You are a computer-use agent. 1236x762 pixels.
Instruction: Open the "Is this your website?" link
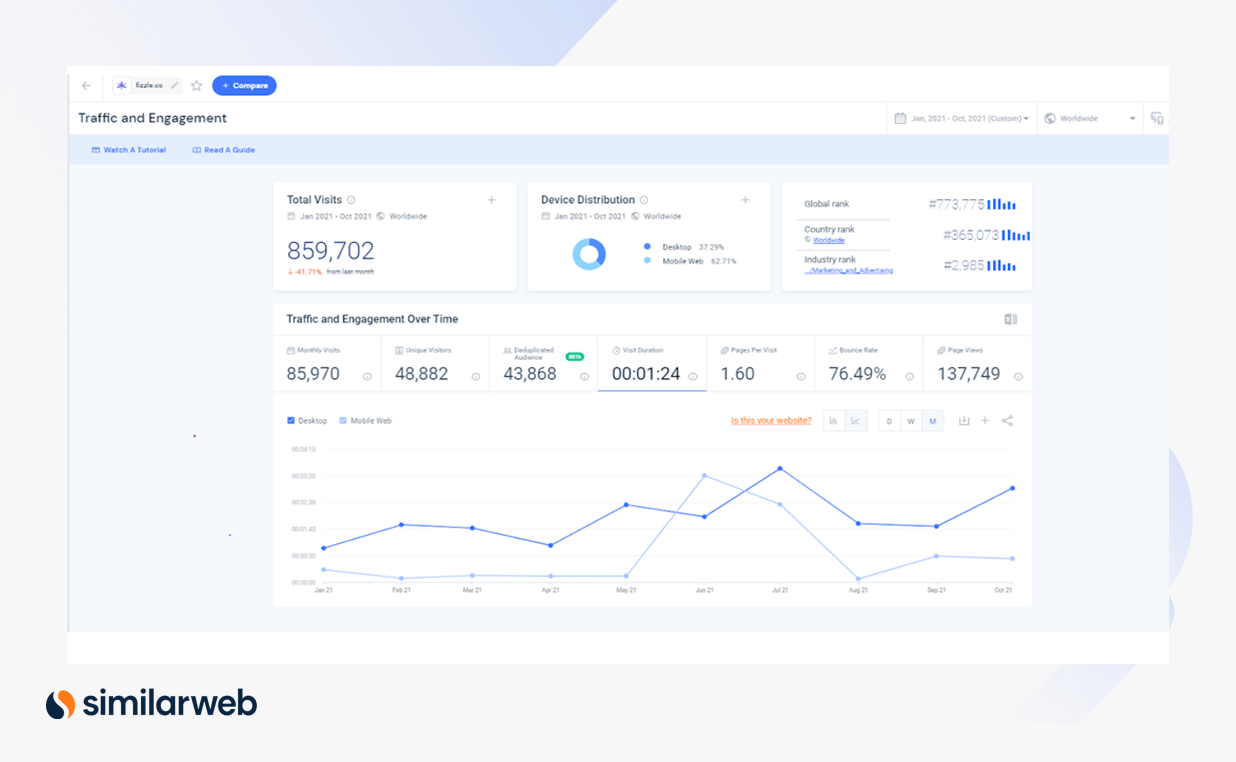[x=770, y=420]
